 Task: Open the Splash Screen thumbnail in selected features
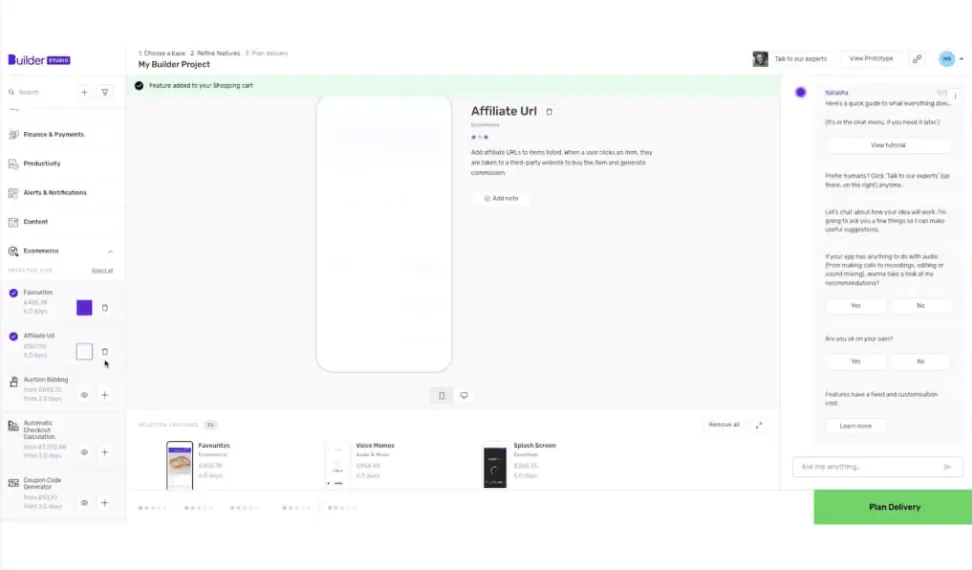[495, 466]
